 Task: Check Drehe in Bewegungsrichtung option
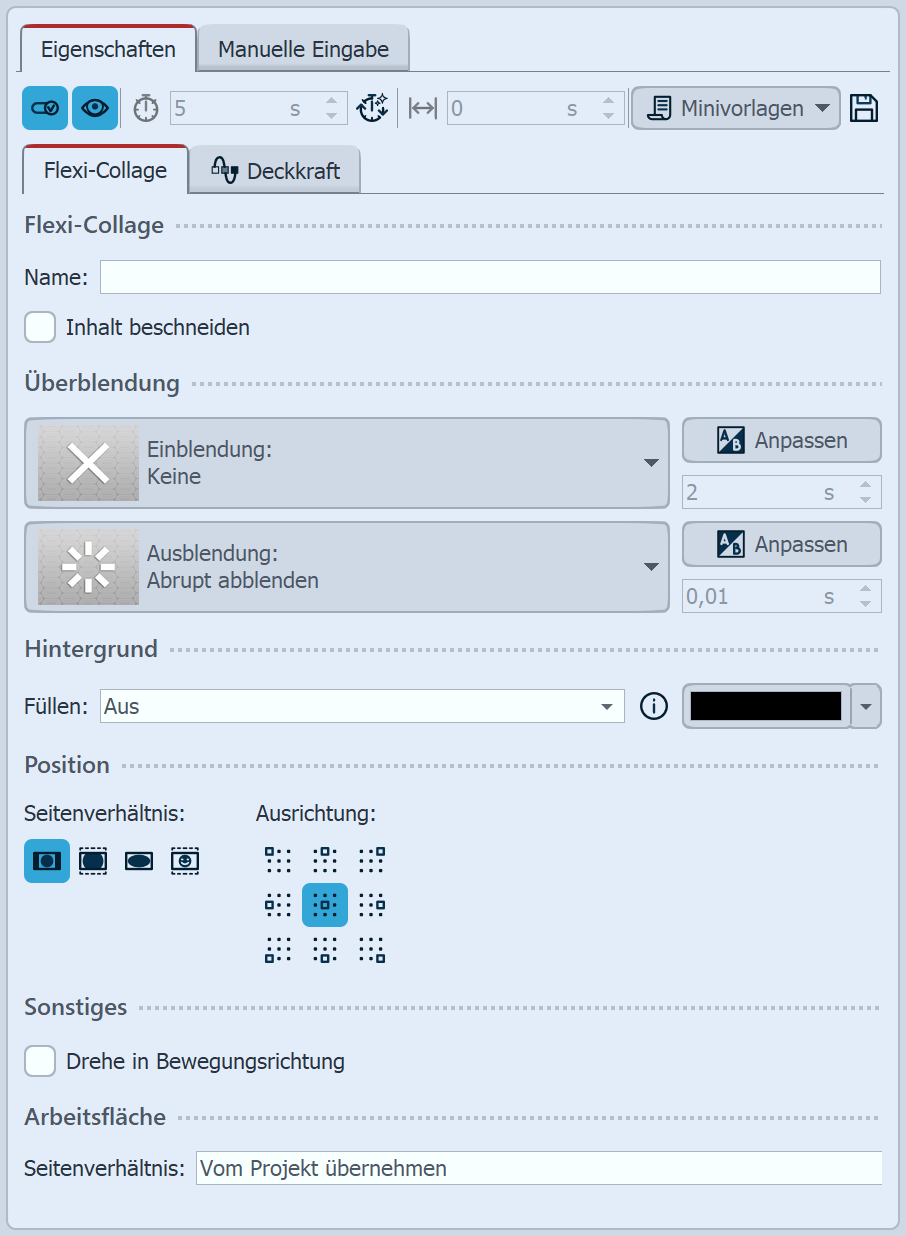pyautogui.click(x=40, y=1061)
